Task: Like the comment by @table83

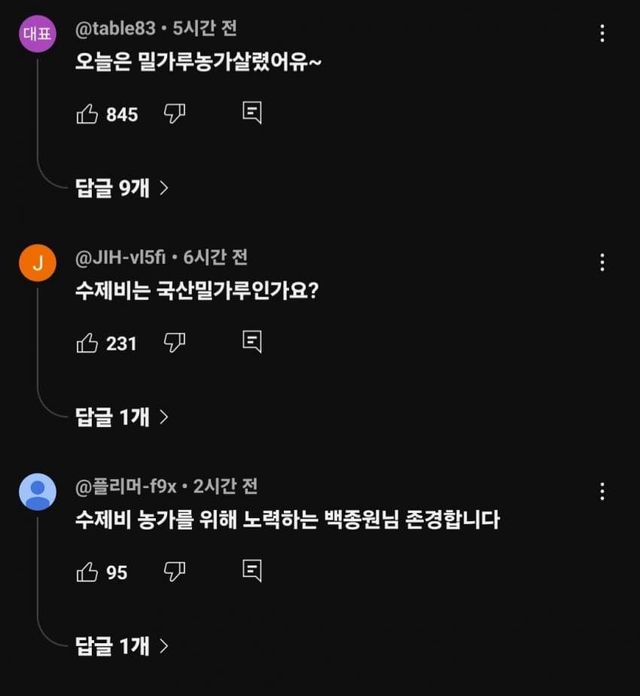Action: click(x=87, y=114)
